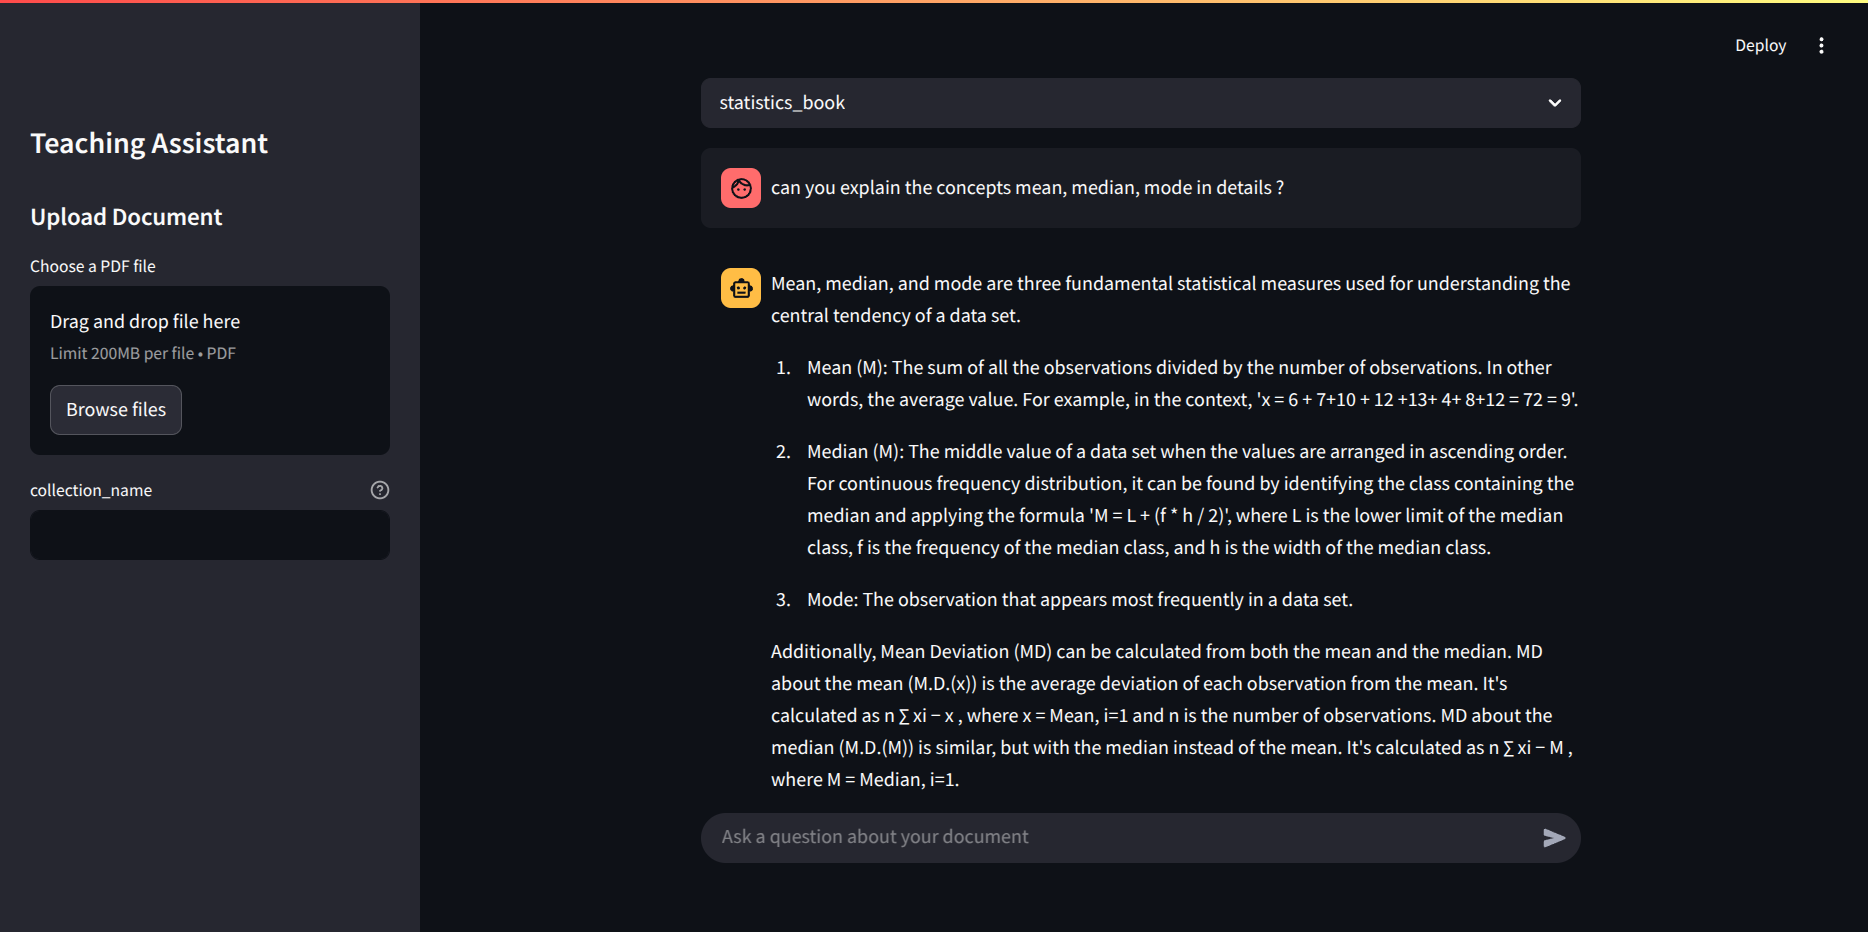Expand the chevron arrow of collection dropdown
The width and height of the screenshot is (1868, 932).
pos(1554,103)
